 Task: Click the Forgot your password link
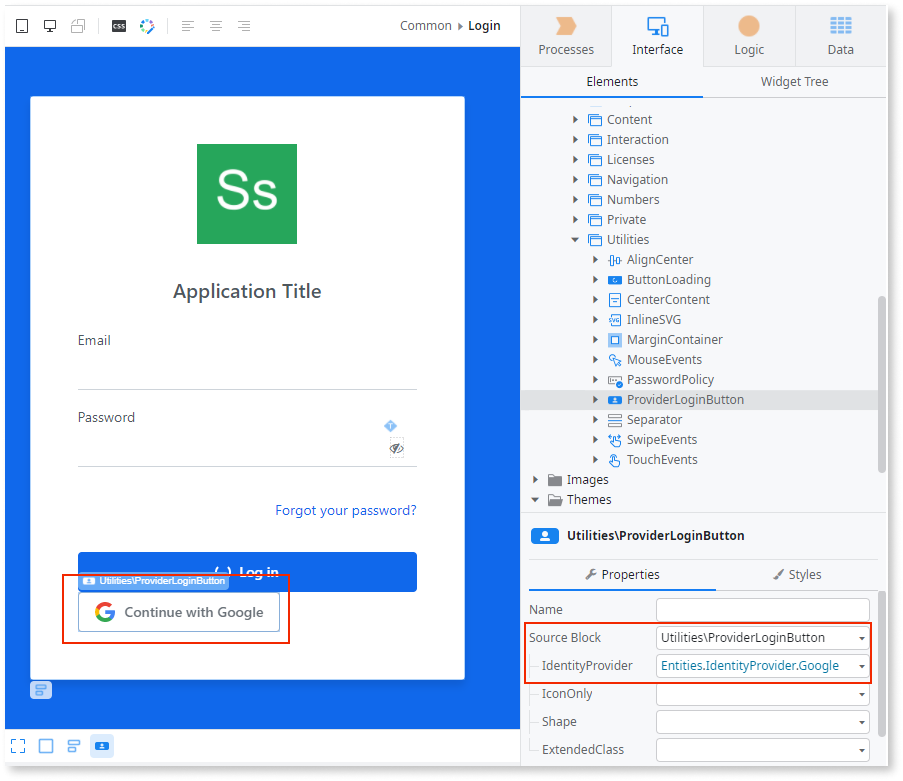coord(345,510)
